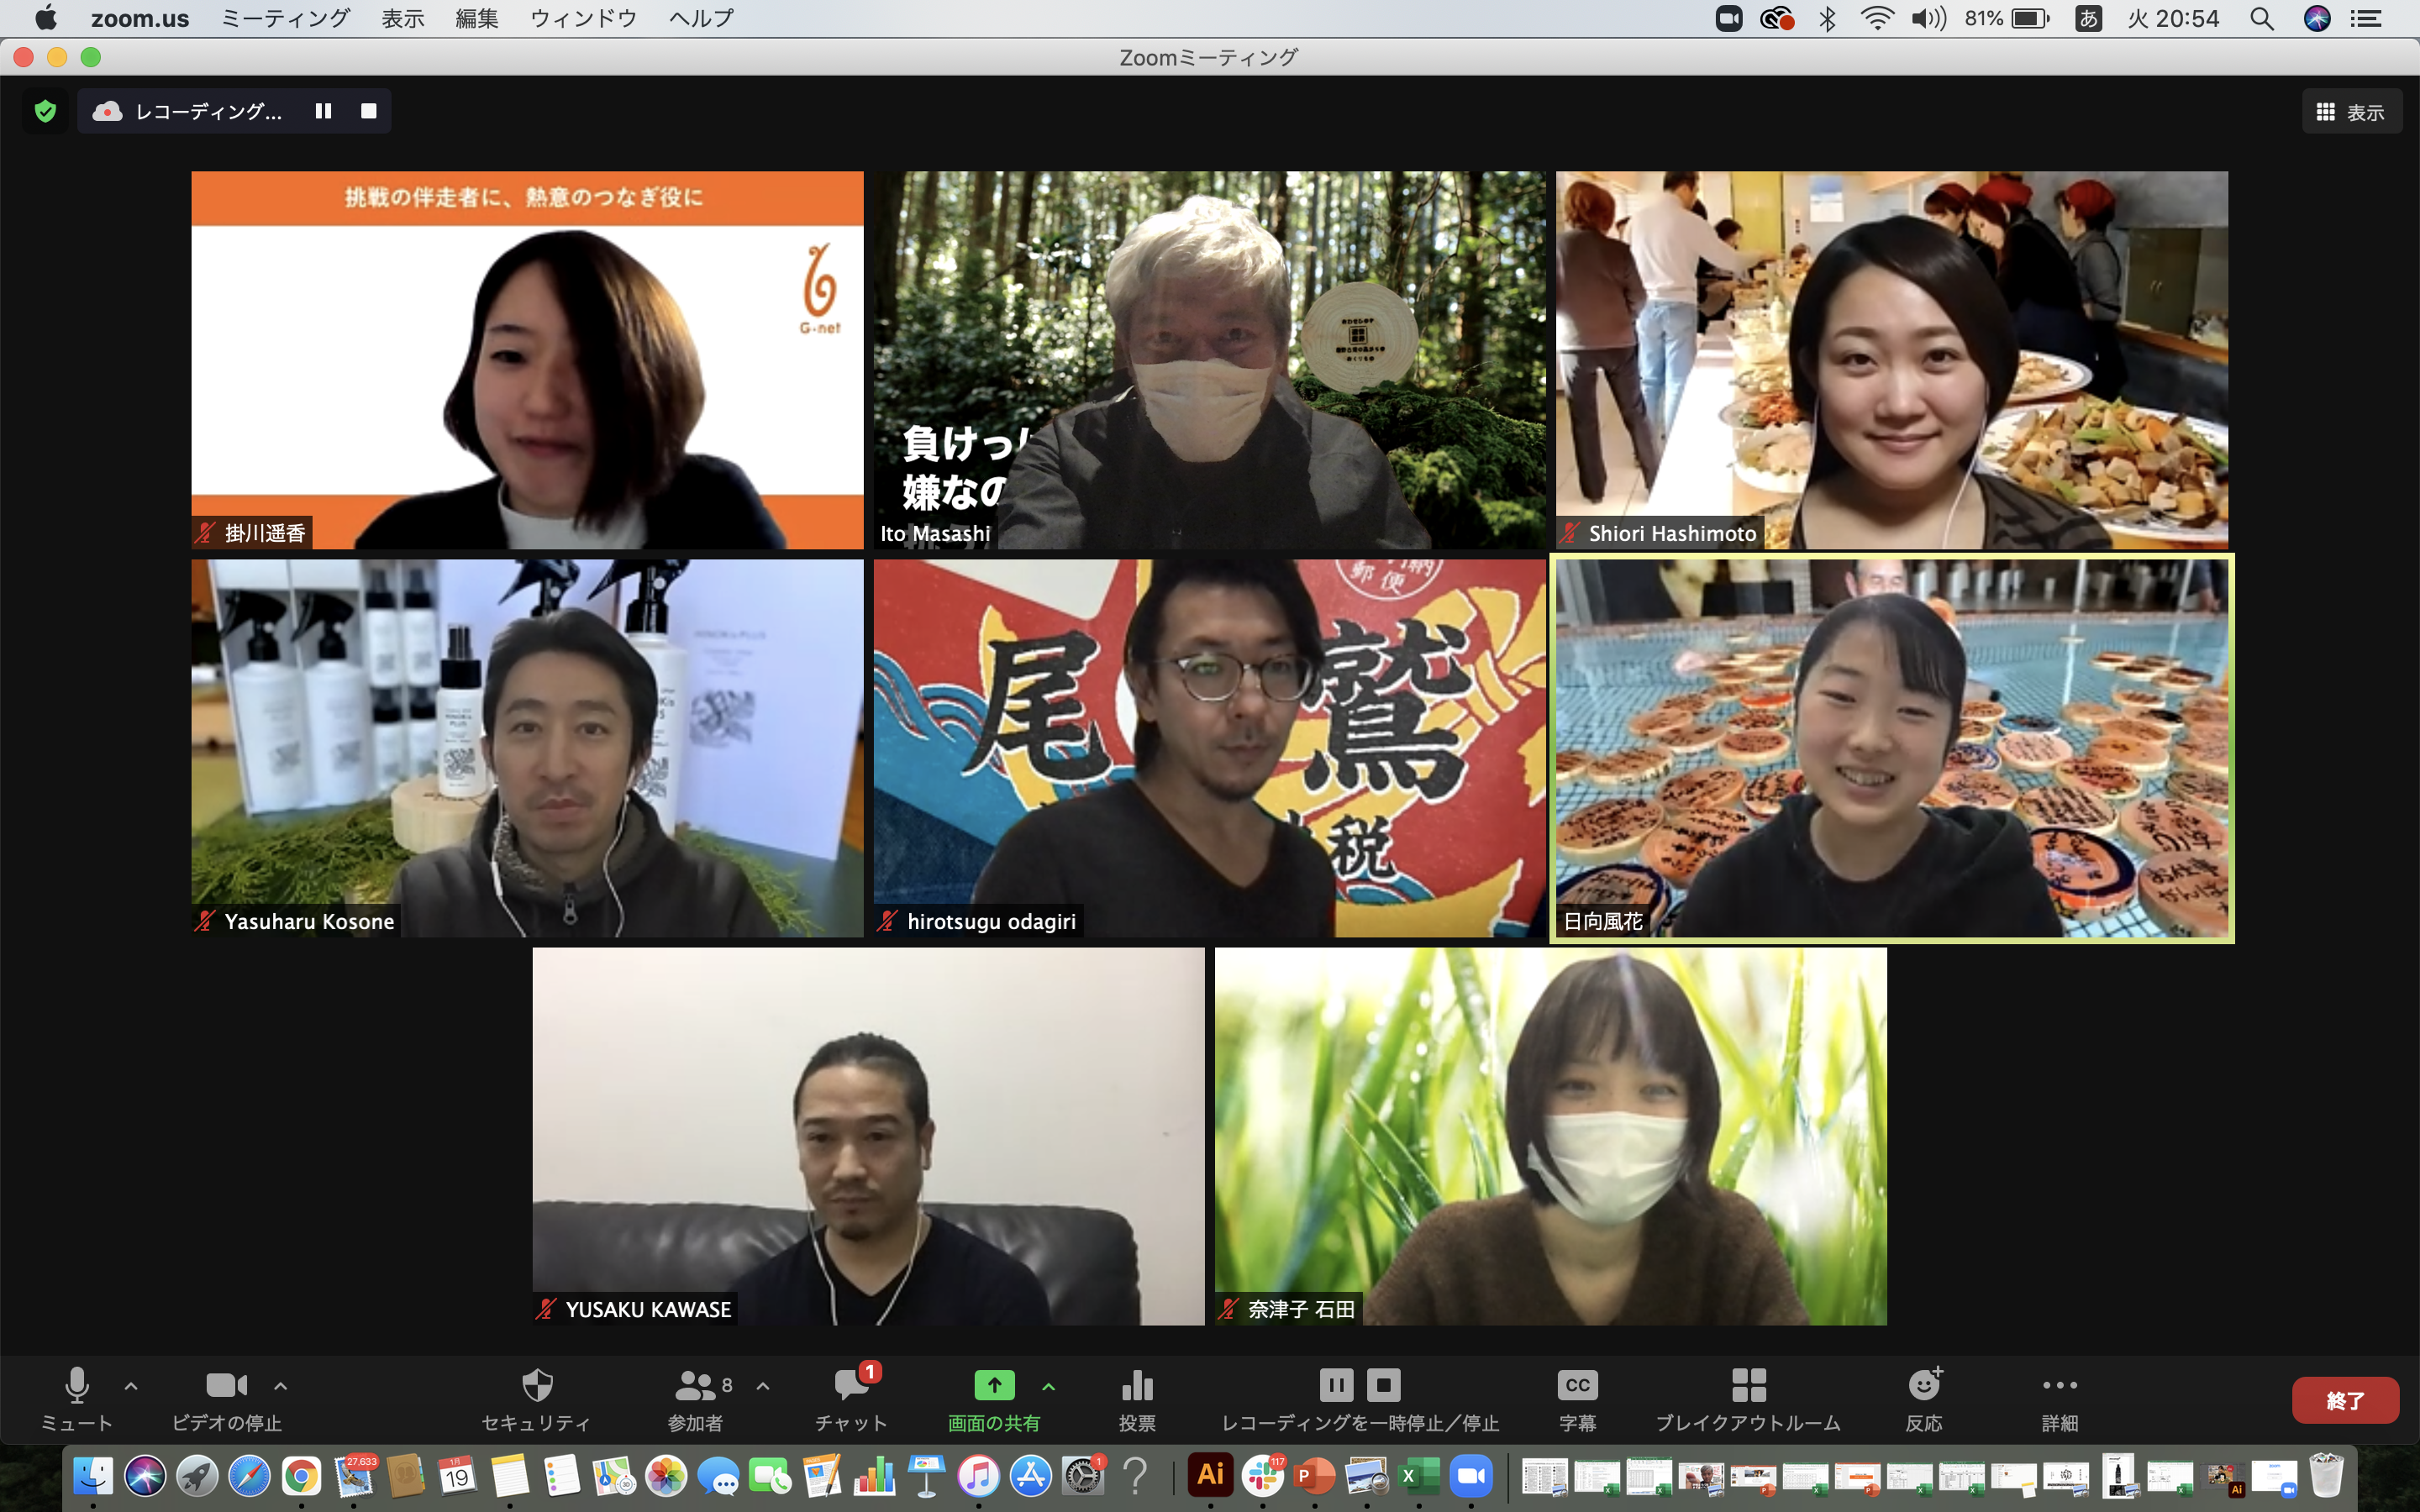
Task: Open Breakout Rooms (ブレイクアウトルーム)
Action: pyautogui.click(x=1748, y=1386)
